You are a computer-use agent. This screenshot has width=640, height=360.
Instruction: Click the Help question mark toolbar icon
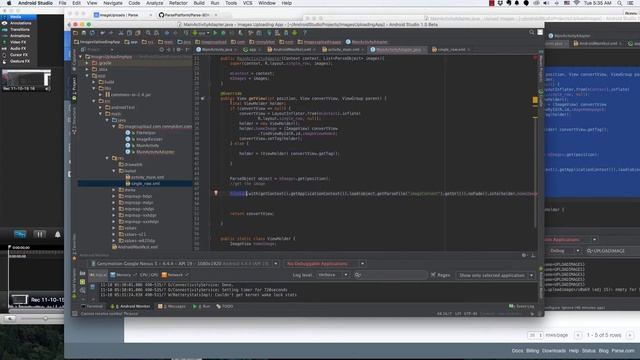pyautogui.click(x=304, y=33)
